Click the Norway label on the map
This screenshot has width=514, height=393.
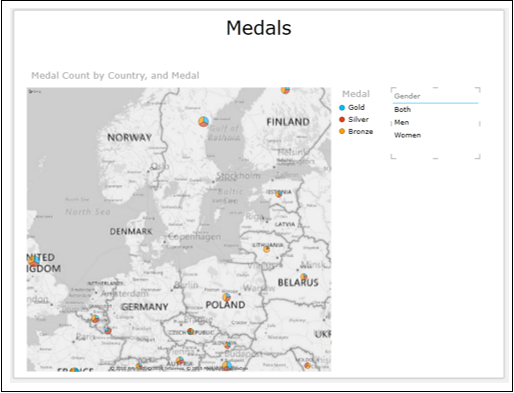tap(129, 137)
